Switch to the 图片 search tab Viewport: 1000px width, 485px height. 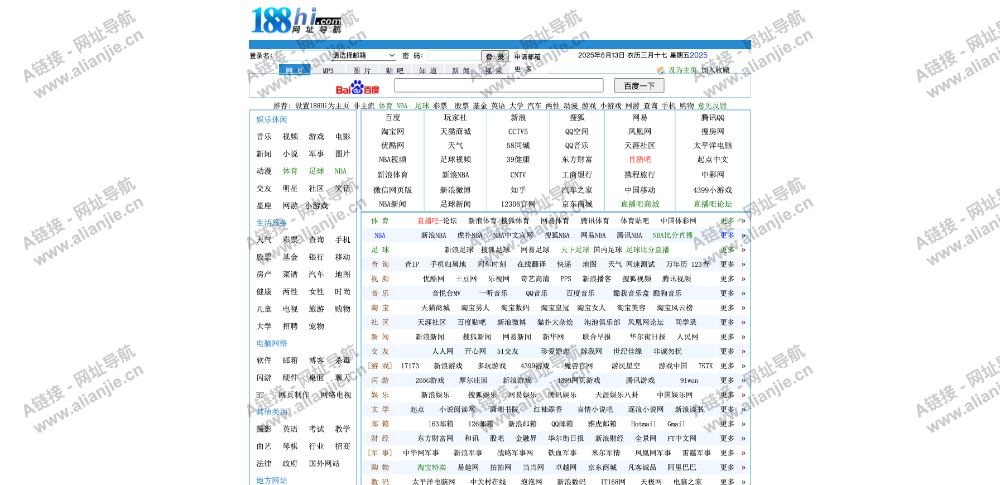362,70
